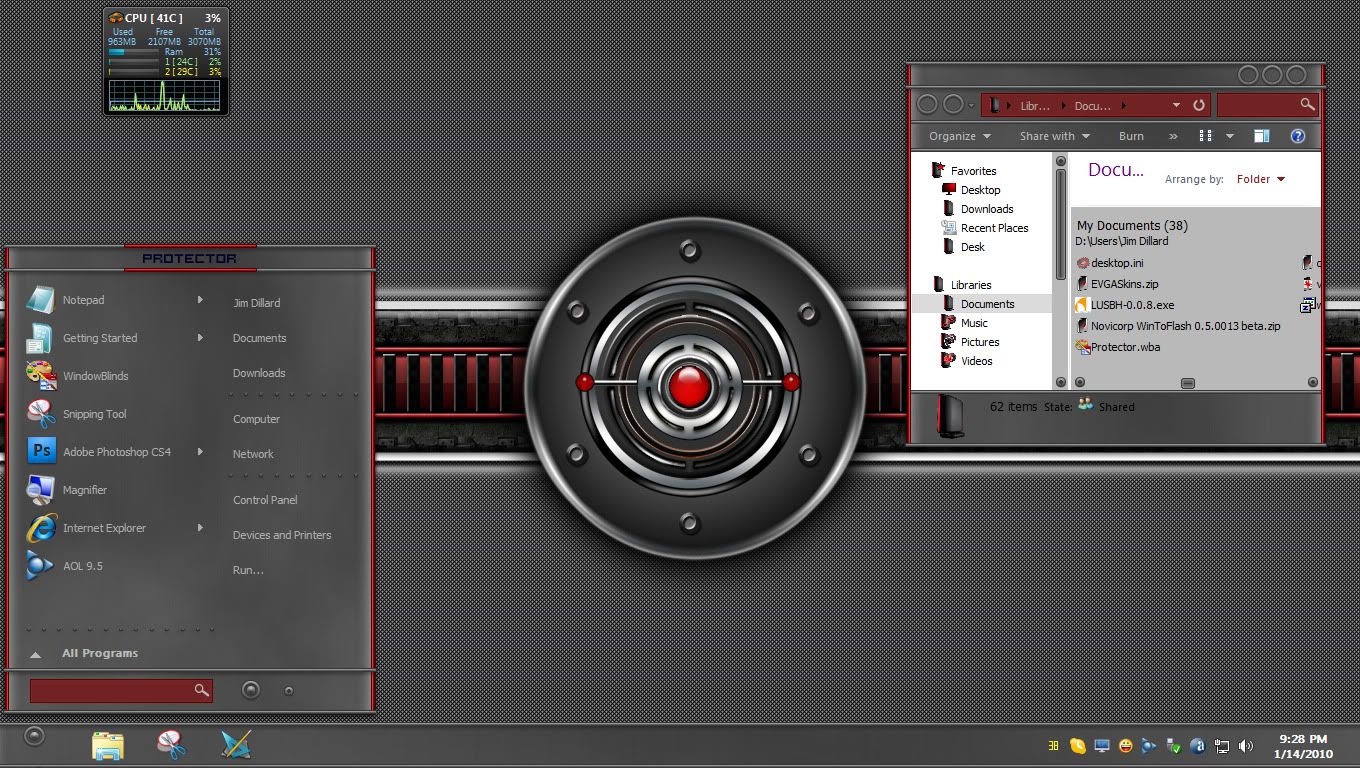Launch Getting Started from Start menu
The height and width of the screenshot is (768, 1360).
(115, 338)
